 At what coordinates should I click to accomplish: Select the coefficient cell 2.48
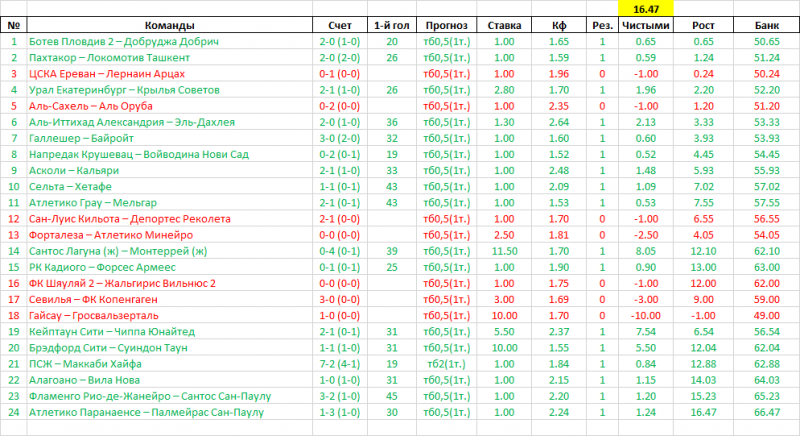pyautogui.click(x=559, y=170)
